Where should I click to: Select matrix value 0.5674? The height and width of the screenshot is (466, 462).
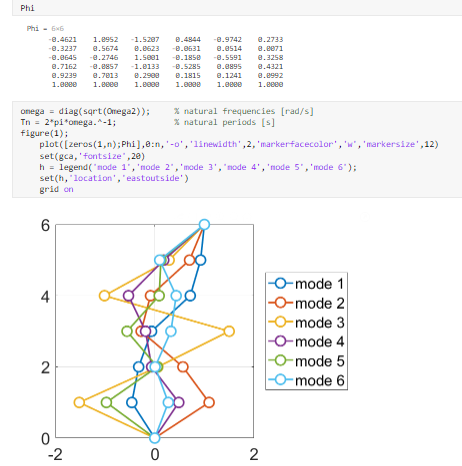pyautogui.click(x=105, y=48)
